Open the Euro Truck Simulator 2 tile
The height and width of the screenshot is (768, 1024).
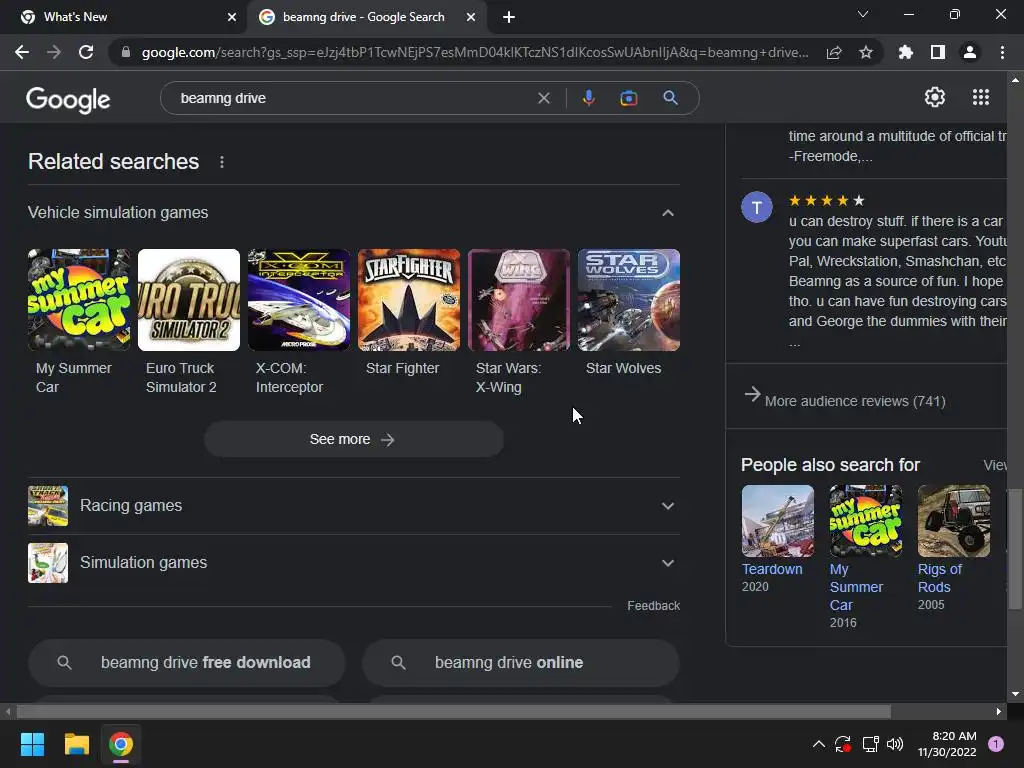click(x=189, y=321)
